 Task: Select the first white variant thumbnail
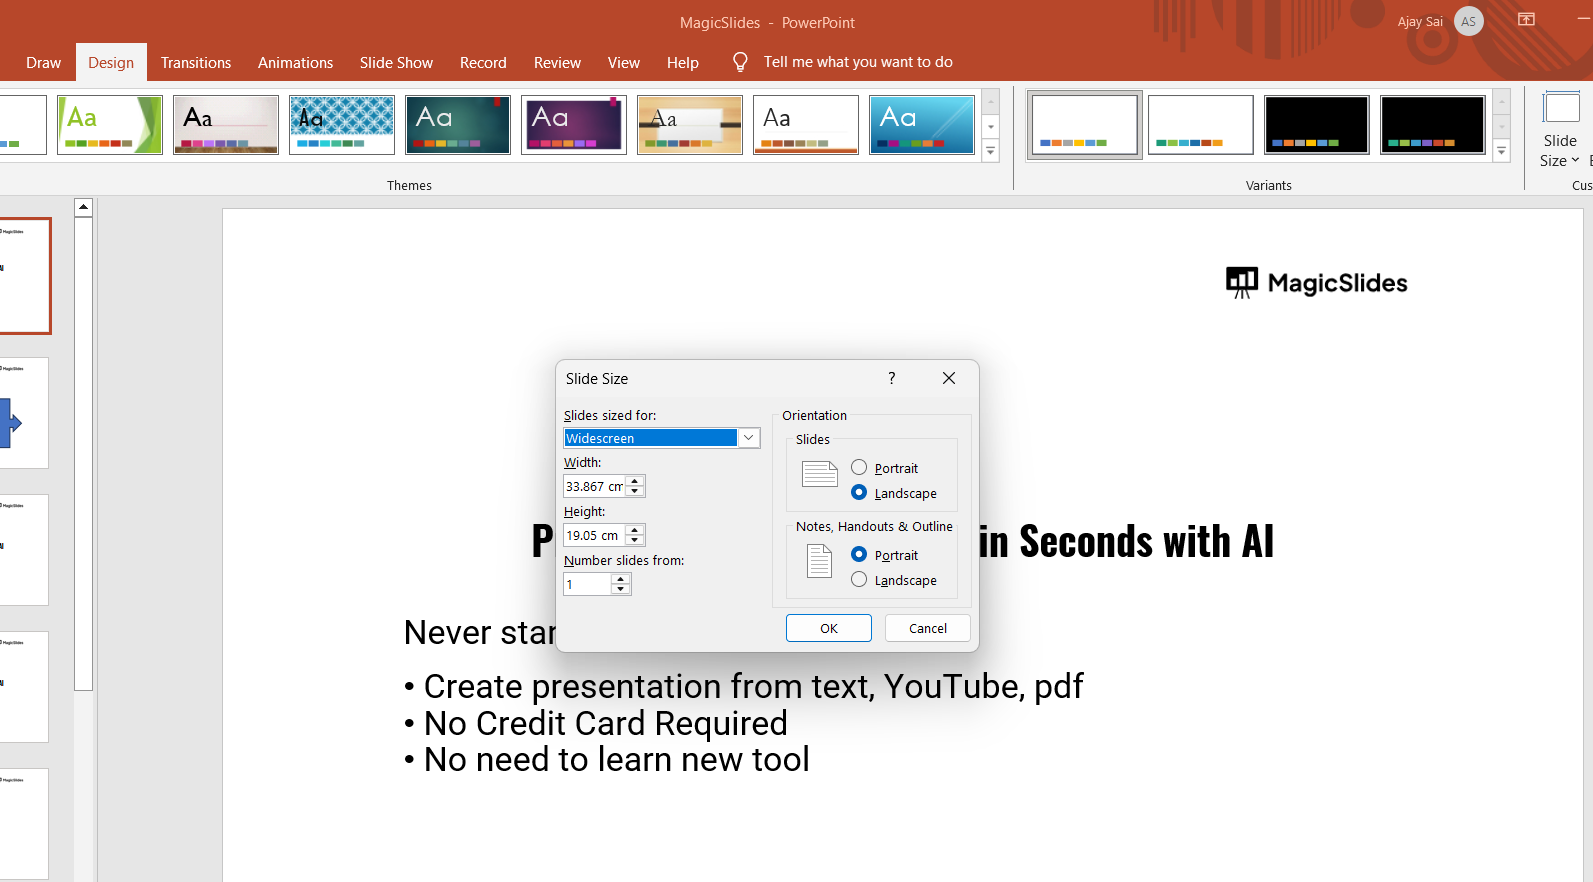[x=1085, y=125]
